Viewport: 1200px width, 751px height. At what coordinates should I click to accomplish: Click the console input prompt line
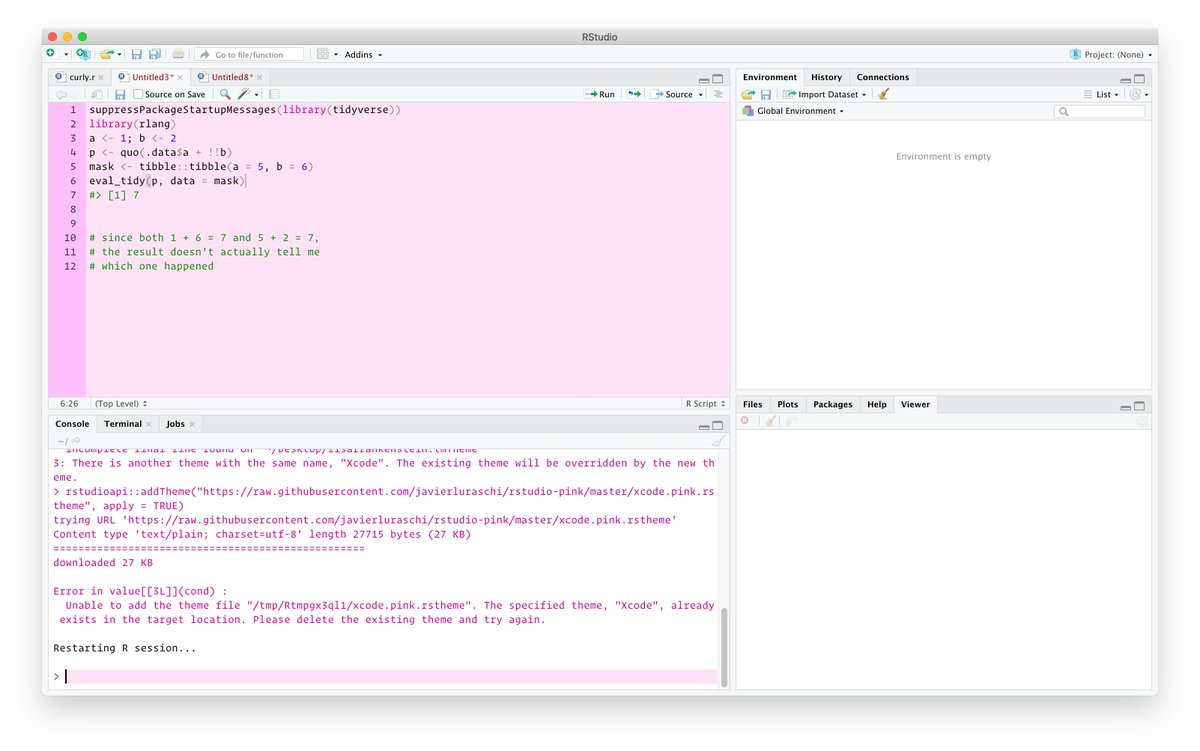pos(385,677)
